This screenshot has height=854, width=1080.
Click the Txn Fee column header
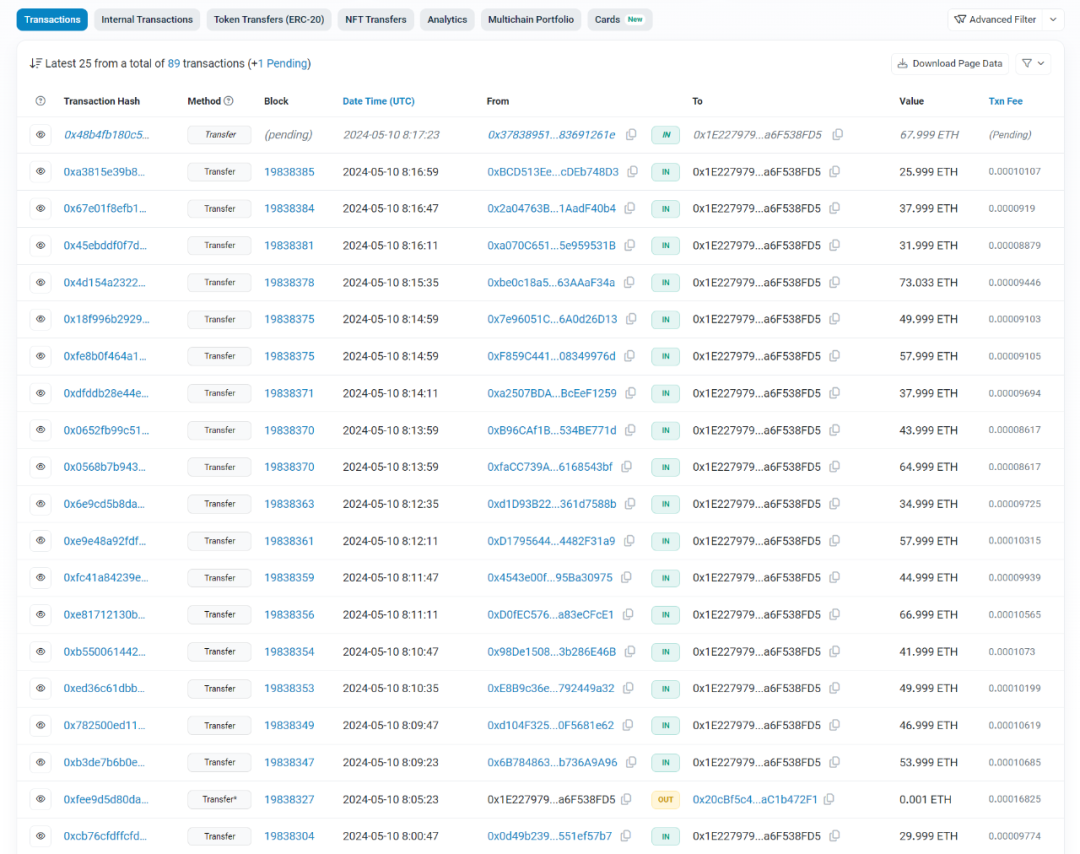(x=1005, y=101)
